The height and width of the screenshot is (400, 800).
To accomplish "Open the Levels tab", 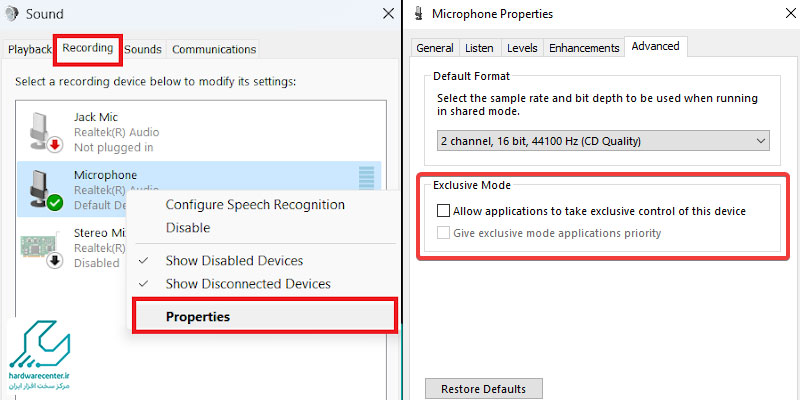I will [522, 48].
